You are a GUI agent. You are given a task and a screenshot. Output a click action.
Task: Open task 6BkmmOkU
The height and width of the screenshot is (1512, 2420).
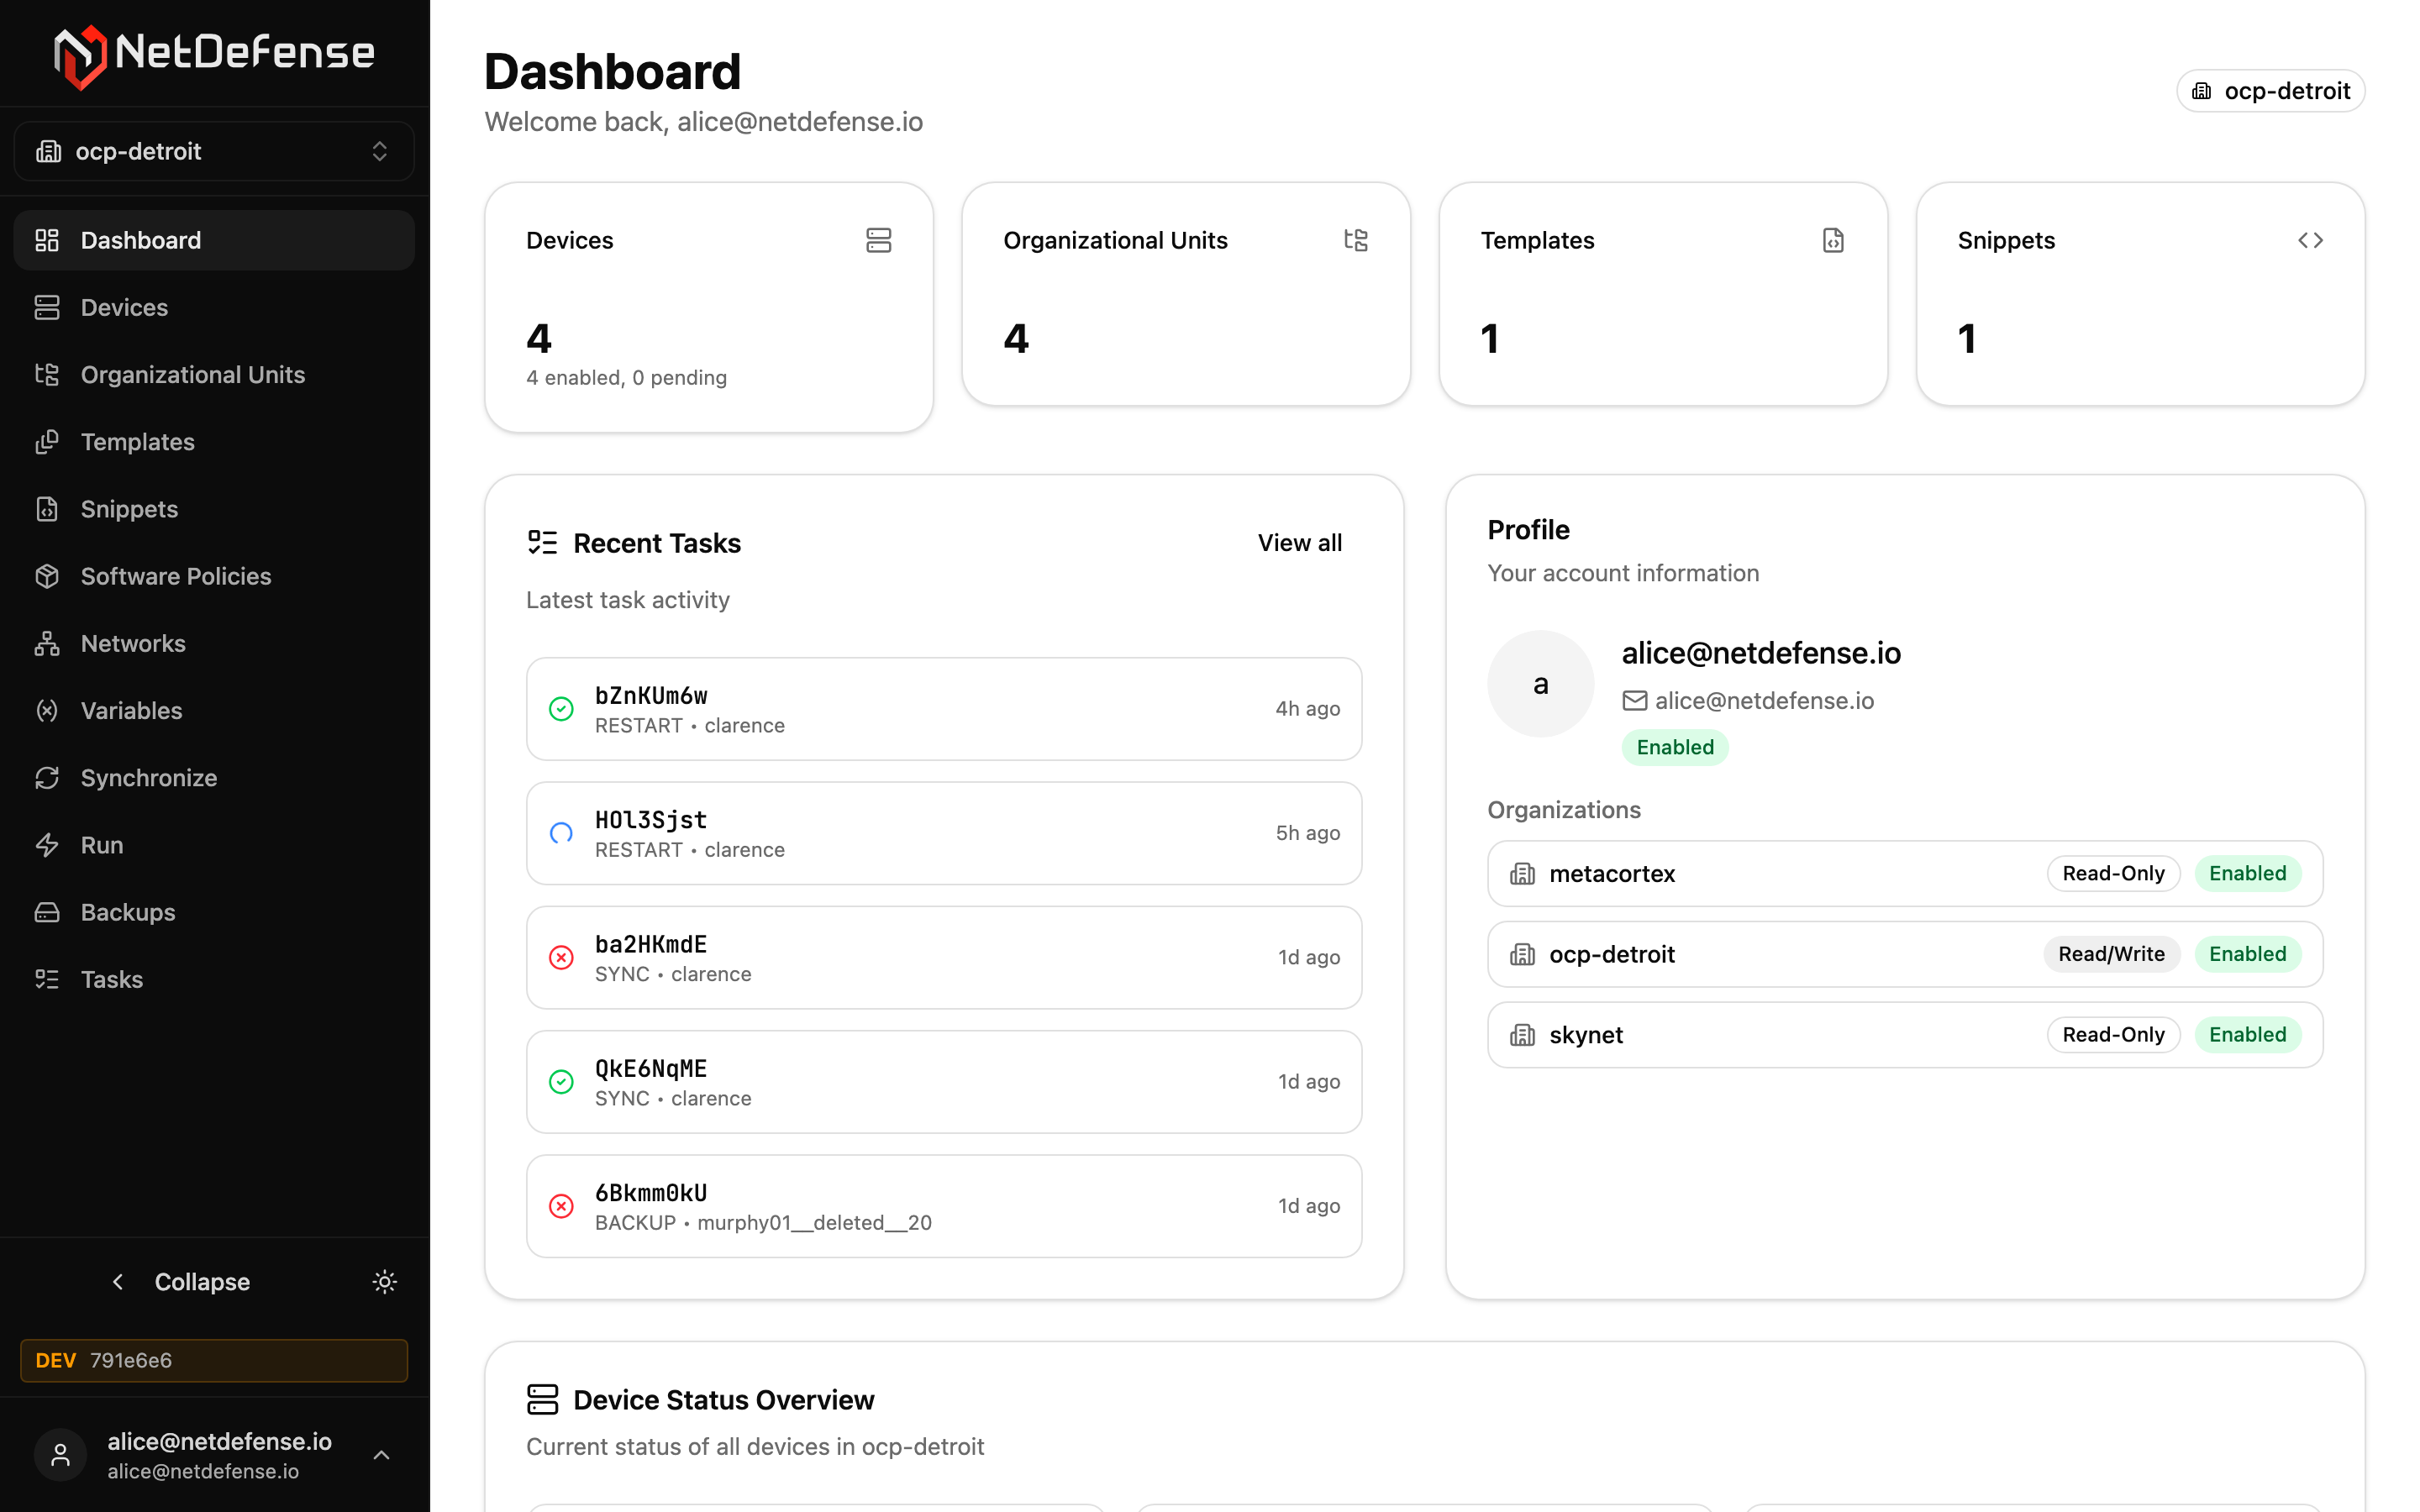point(944,1206)
